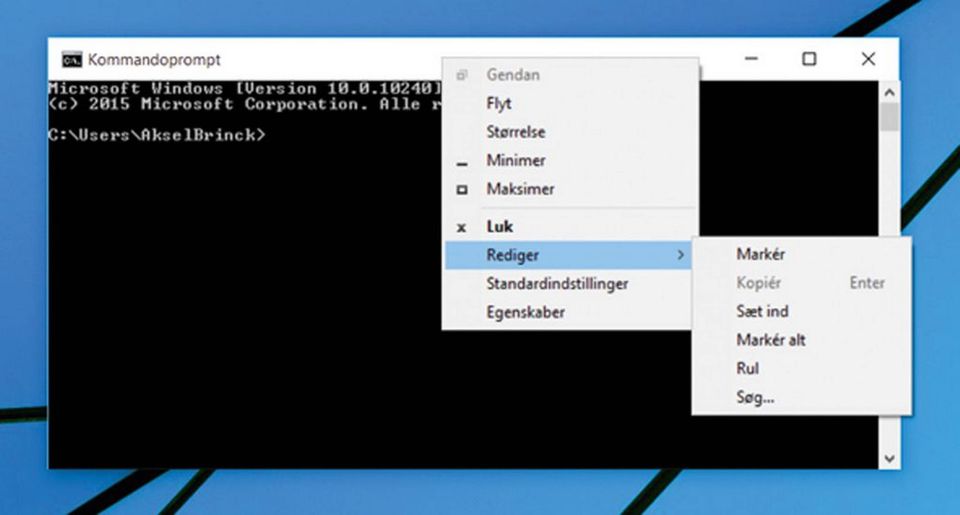Image resolution: width=960 pixels, height=515 pixels.
Task: Close the Kommandoprompt window with X button
Action: coord(868,59)
